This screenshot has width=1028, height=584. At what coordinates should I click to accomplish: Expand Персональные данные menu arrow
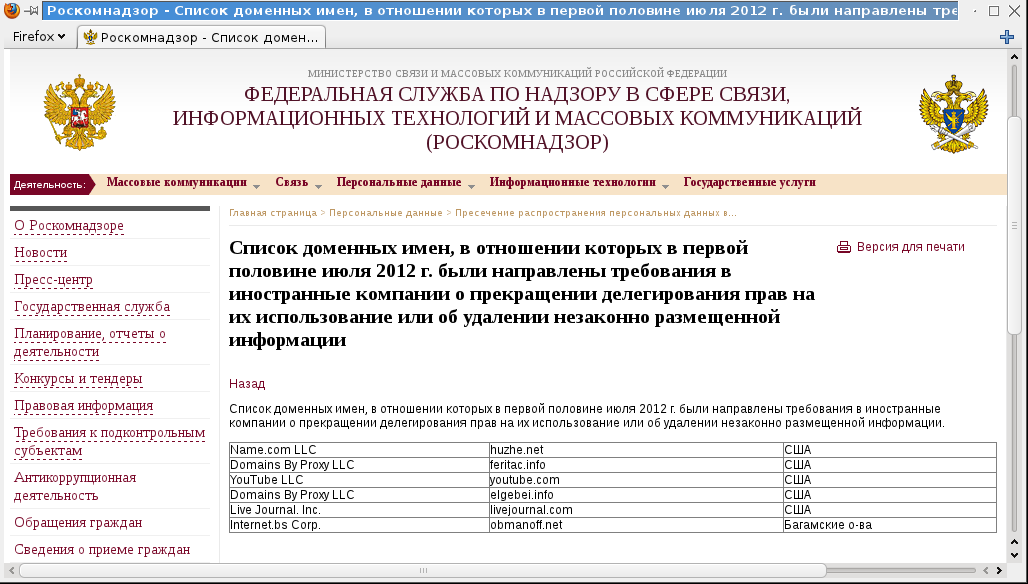point(471,187)
